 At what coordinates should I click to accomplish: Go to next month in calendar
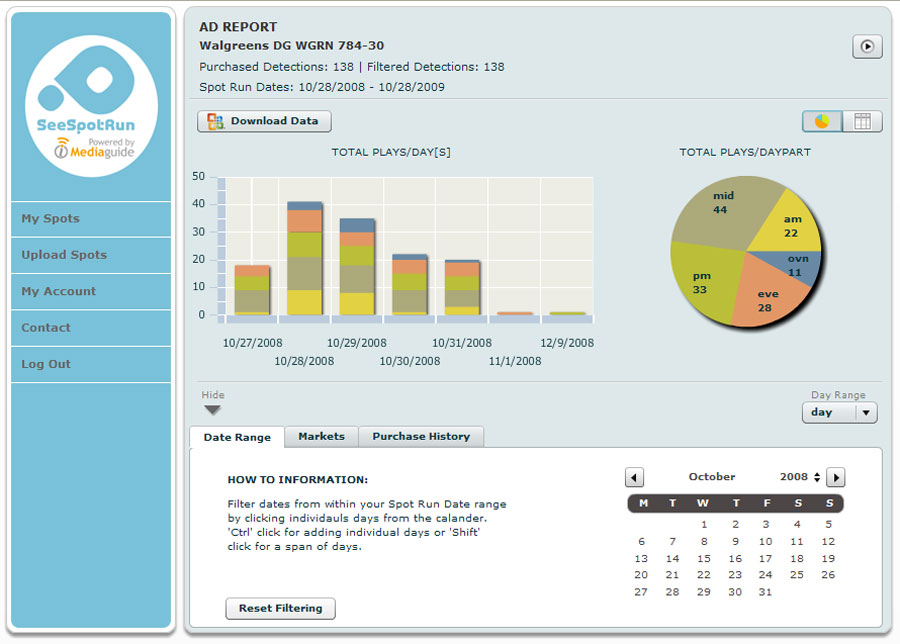(836, 478)
